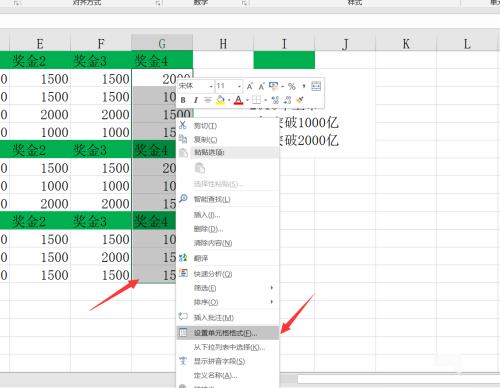Click the merge and center icon

point(316,86)
